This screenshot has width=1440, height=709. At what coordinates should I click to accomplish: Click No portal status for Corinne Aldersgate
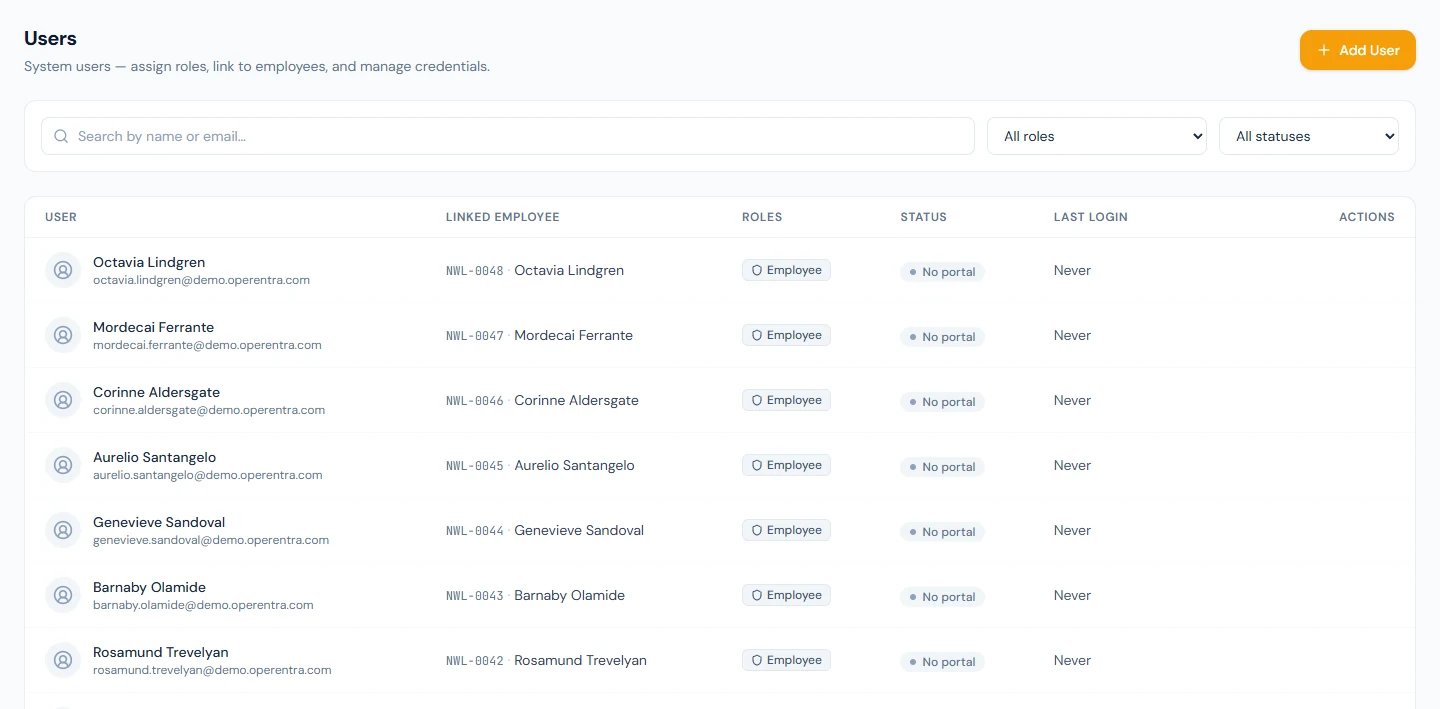point(942,402)
